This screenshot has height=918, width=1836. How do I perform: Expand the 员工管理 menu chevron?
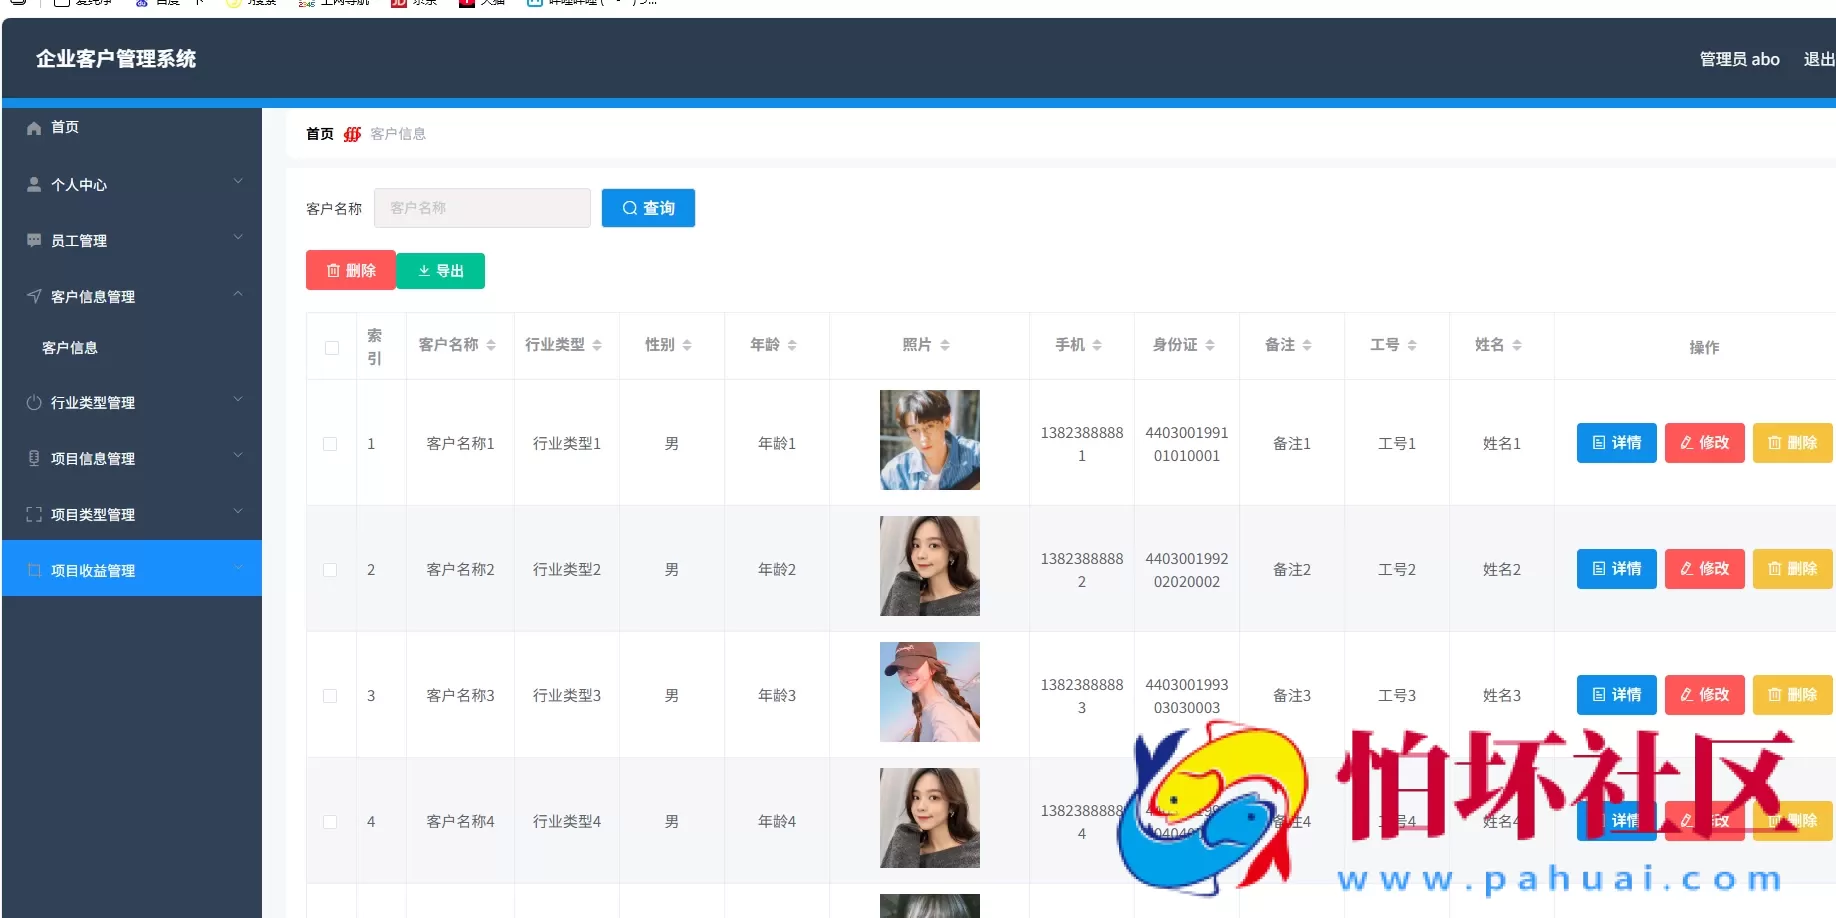pyautogui.click(x=238, y=238)
